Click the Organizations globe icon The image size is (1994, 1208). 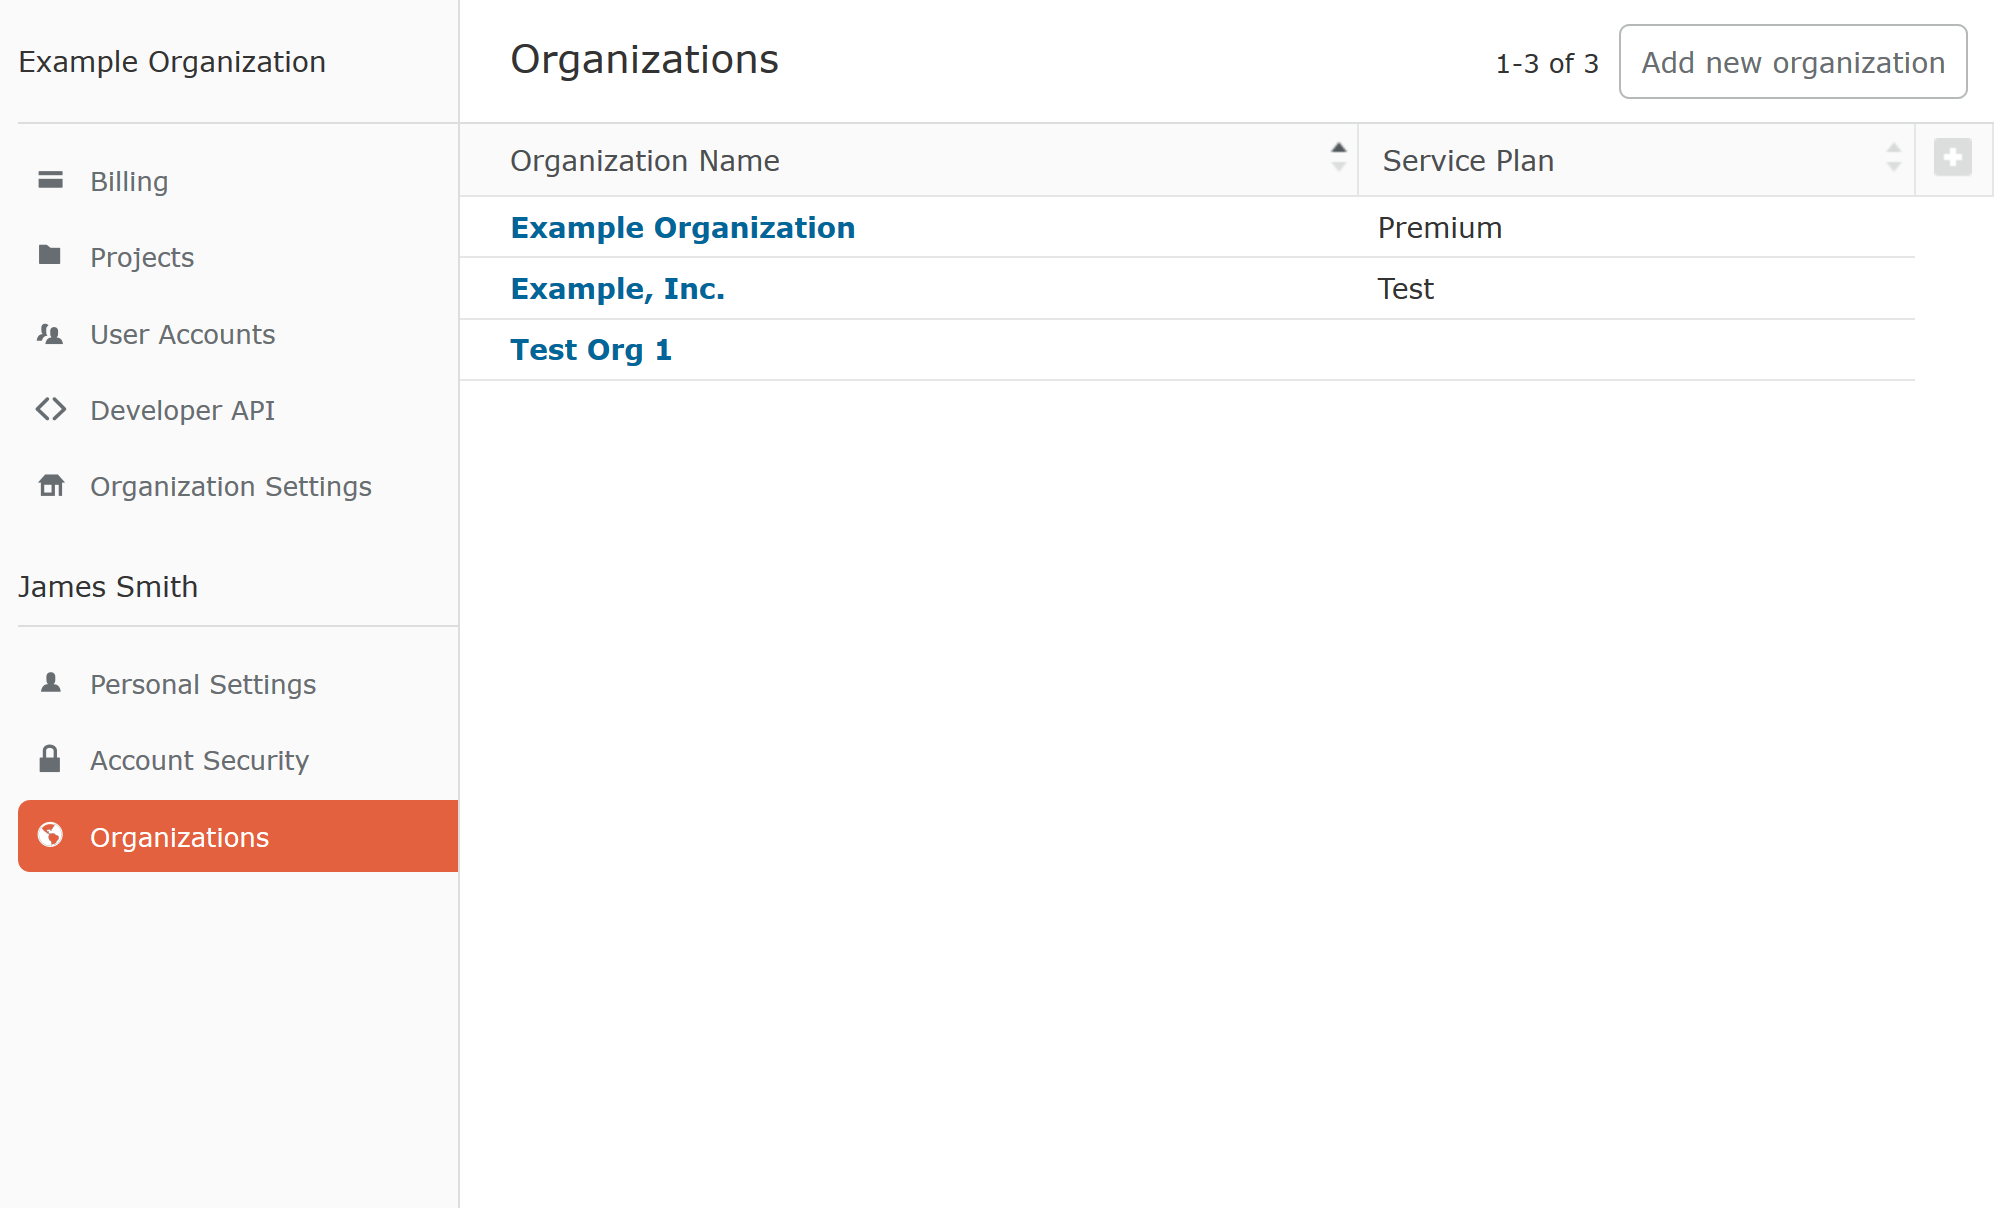50,834
